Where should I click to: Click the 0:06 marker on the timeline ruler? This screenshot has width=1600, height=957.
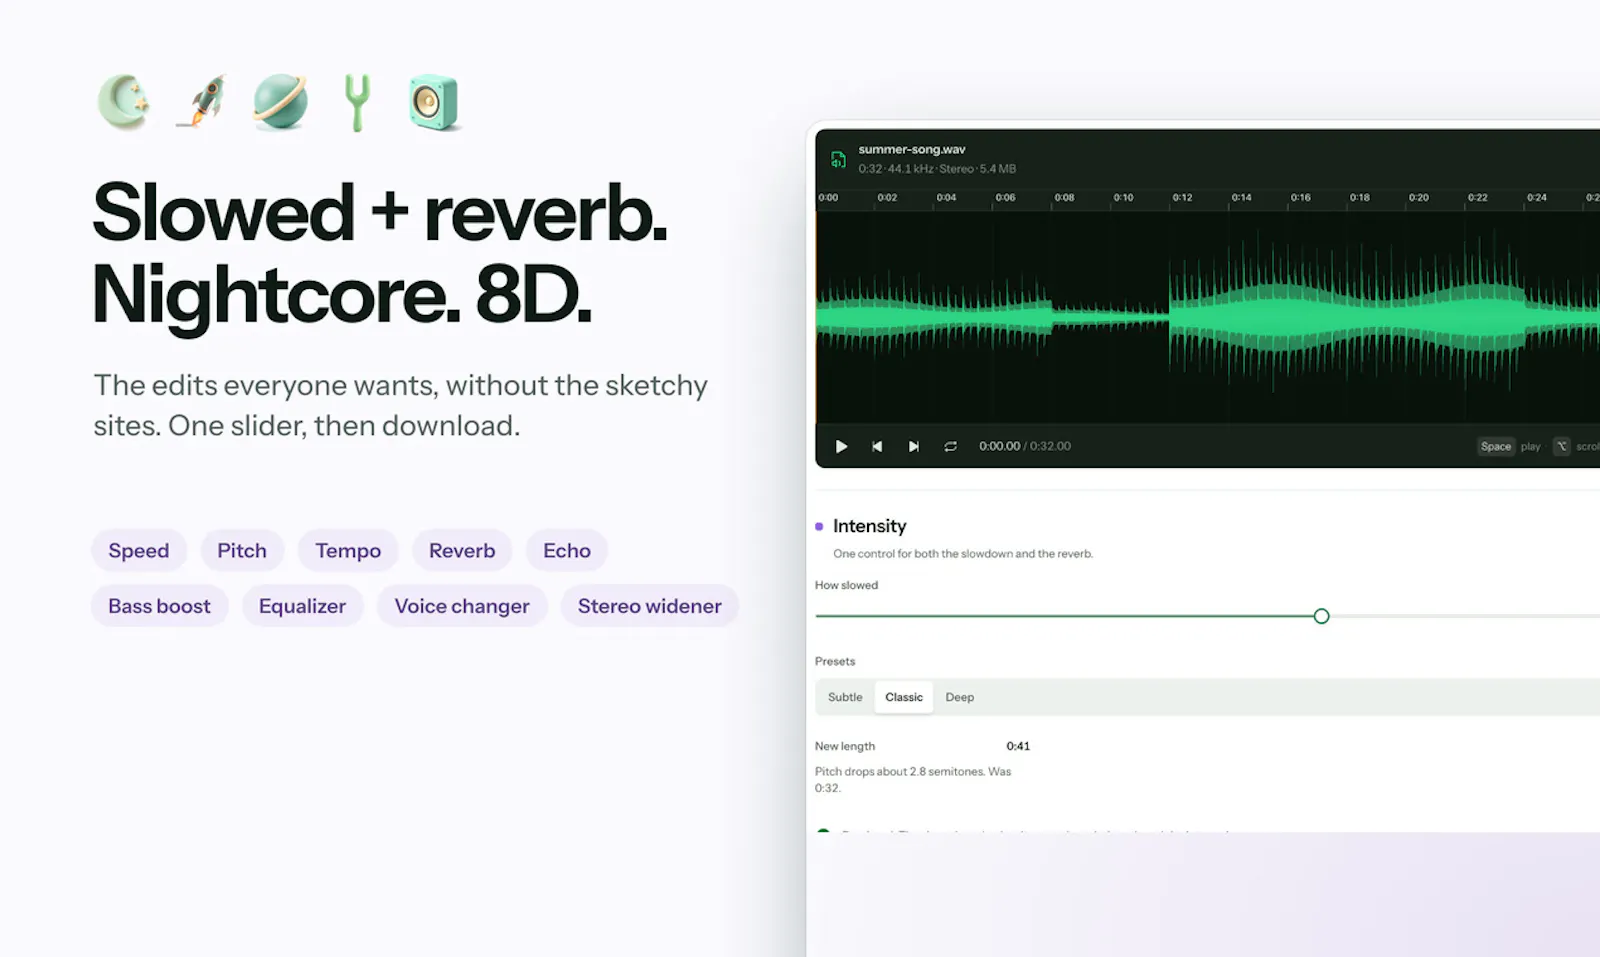coord(1005,198)
